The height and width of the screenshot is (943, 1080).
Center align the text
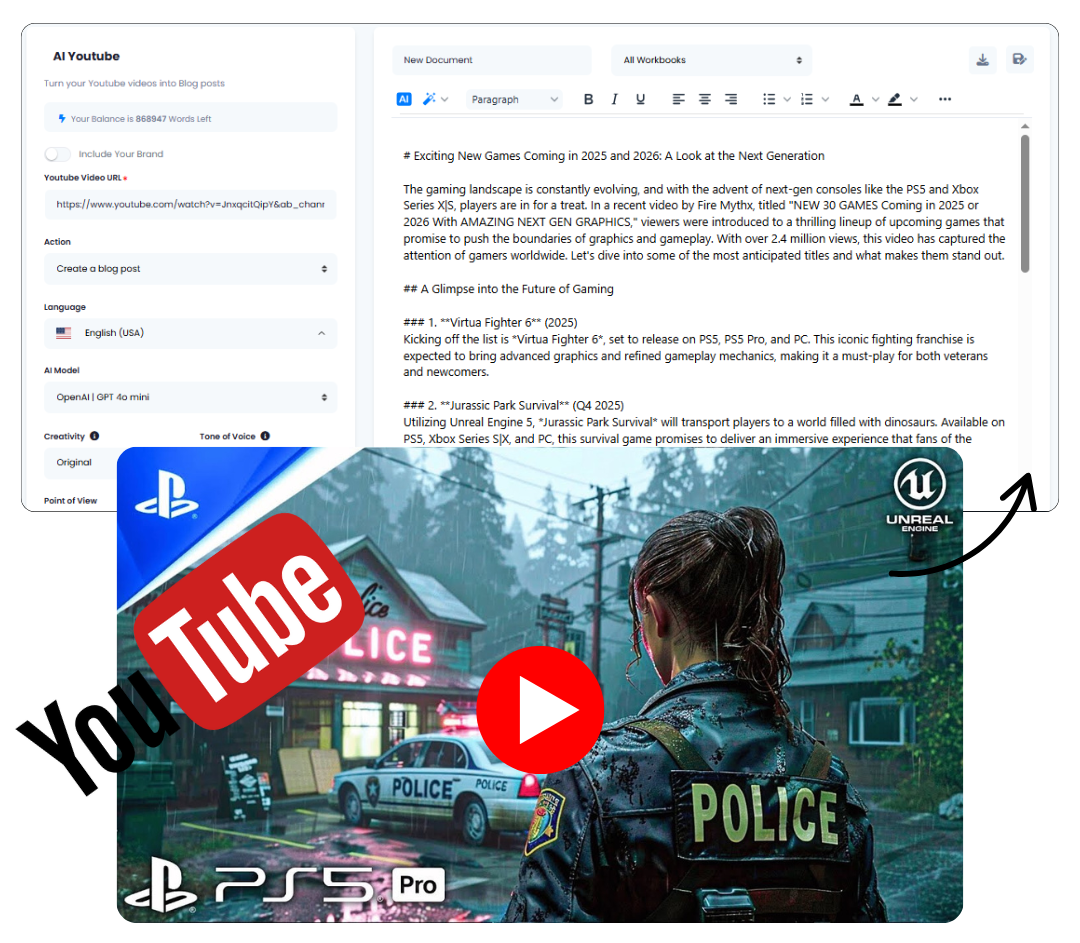[x=705, y=99]
